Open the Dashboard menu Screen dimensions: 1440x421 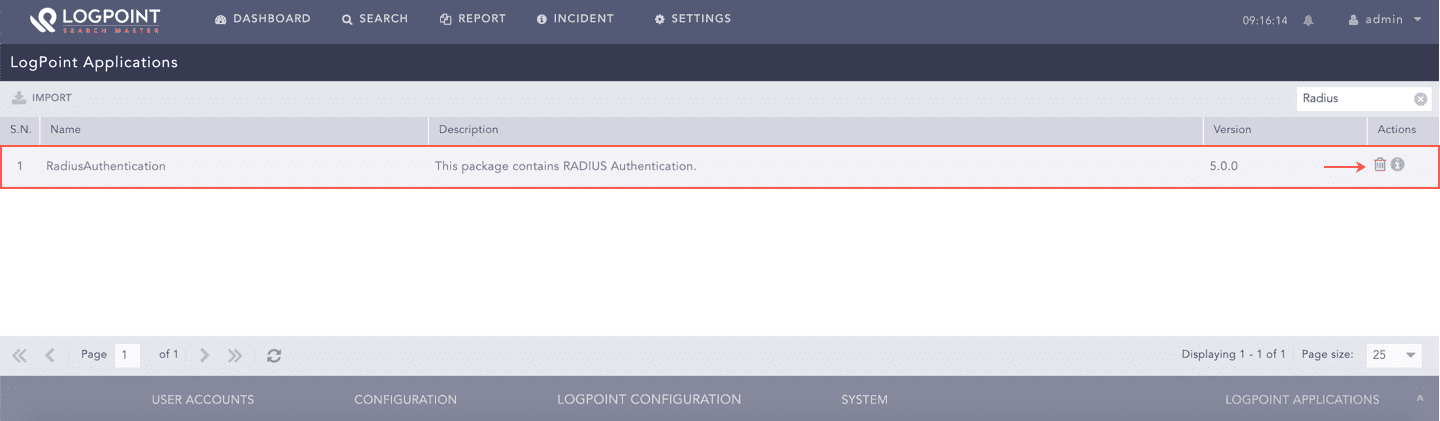pyautogui.click(x=263, y=19)
